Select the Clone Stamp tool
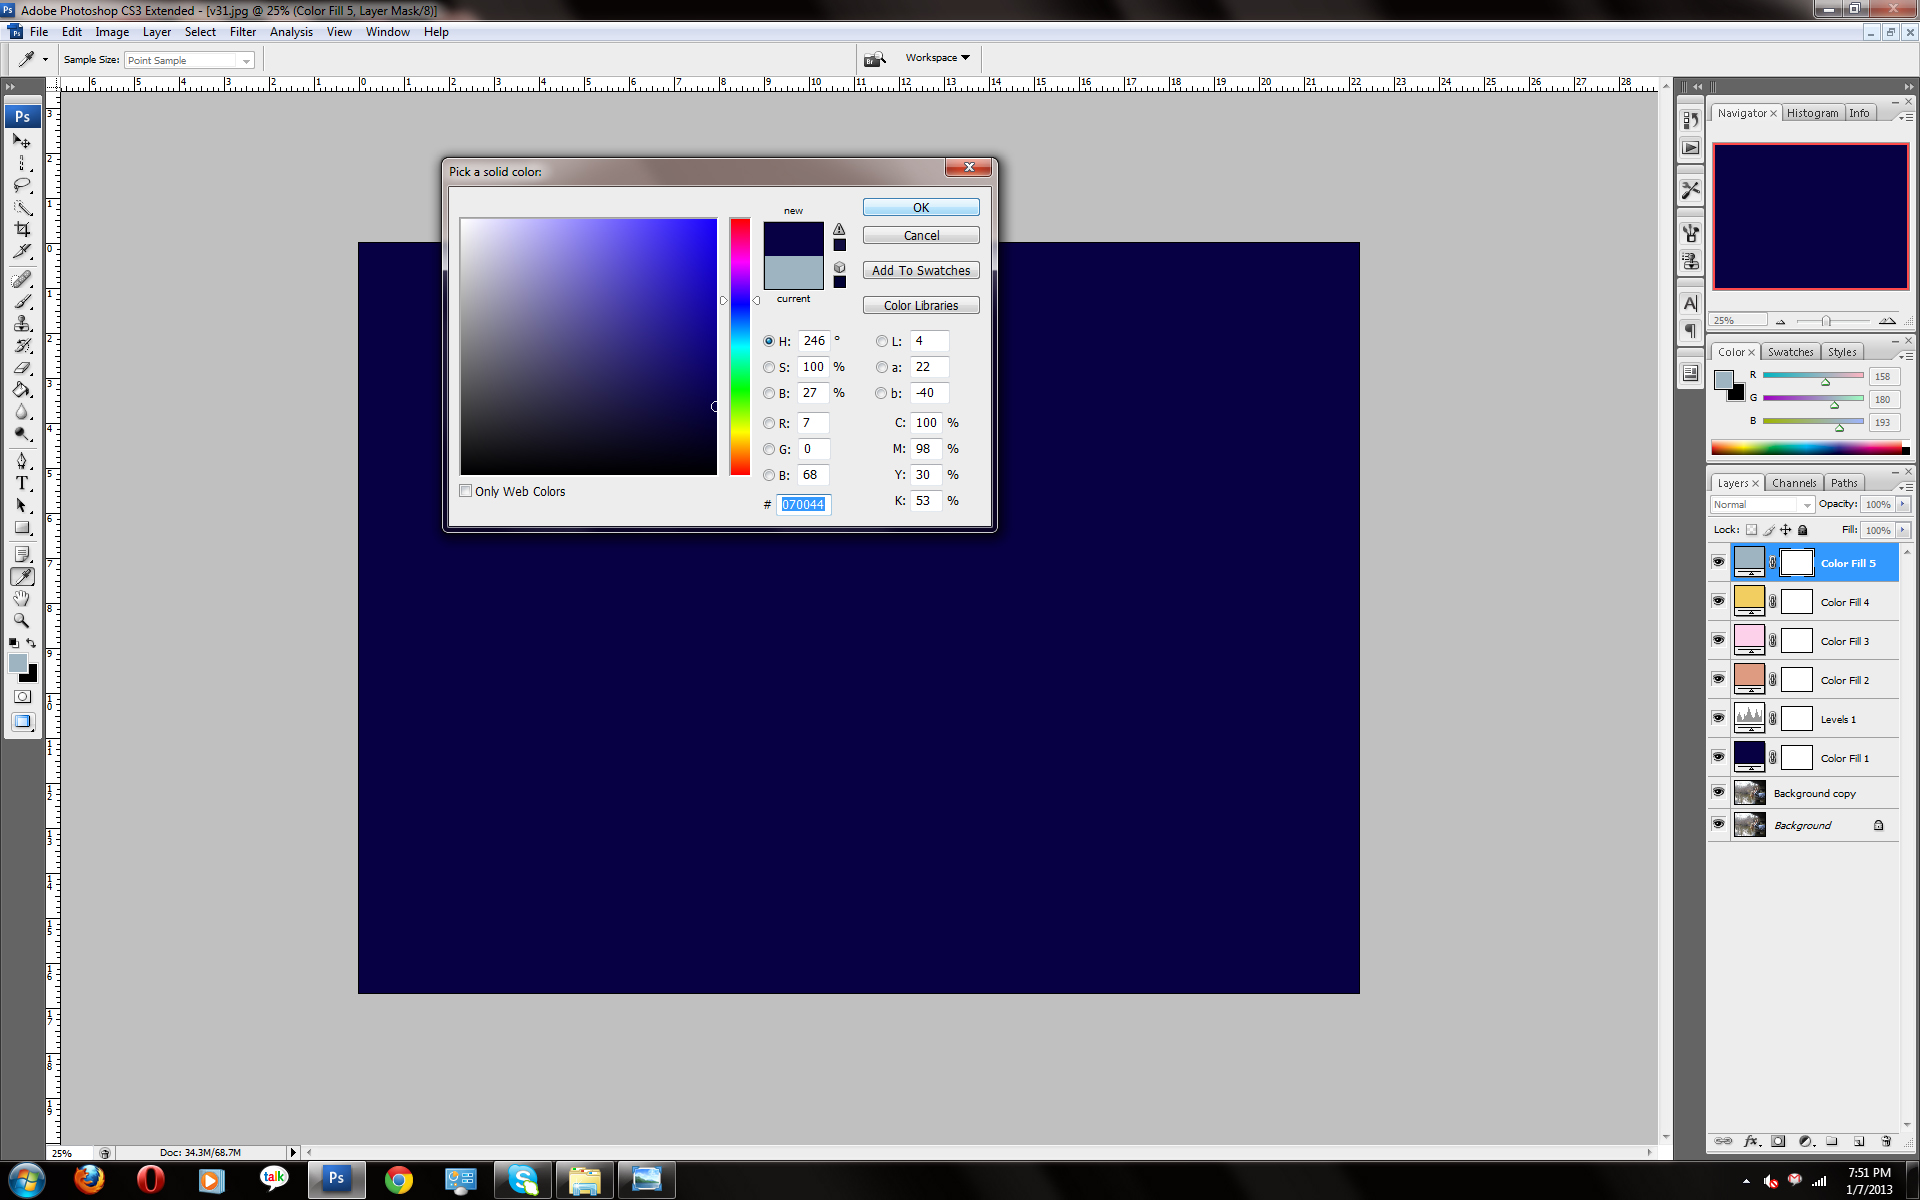 22,323
